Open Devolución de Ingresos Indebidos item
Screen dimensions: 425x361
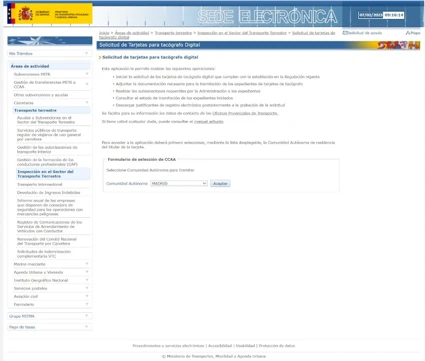(49, 193)
